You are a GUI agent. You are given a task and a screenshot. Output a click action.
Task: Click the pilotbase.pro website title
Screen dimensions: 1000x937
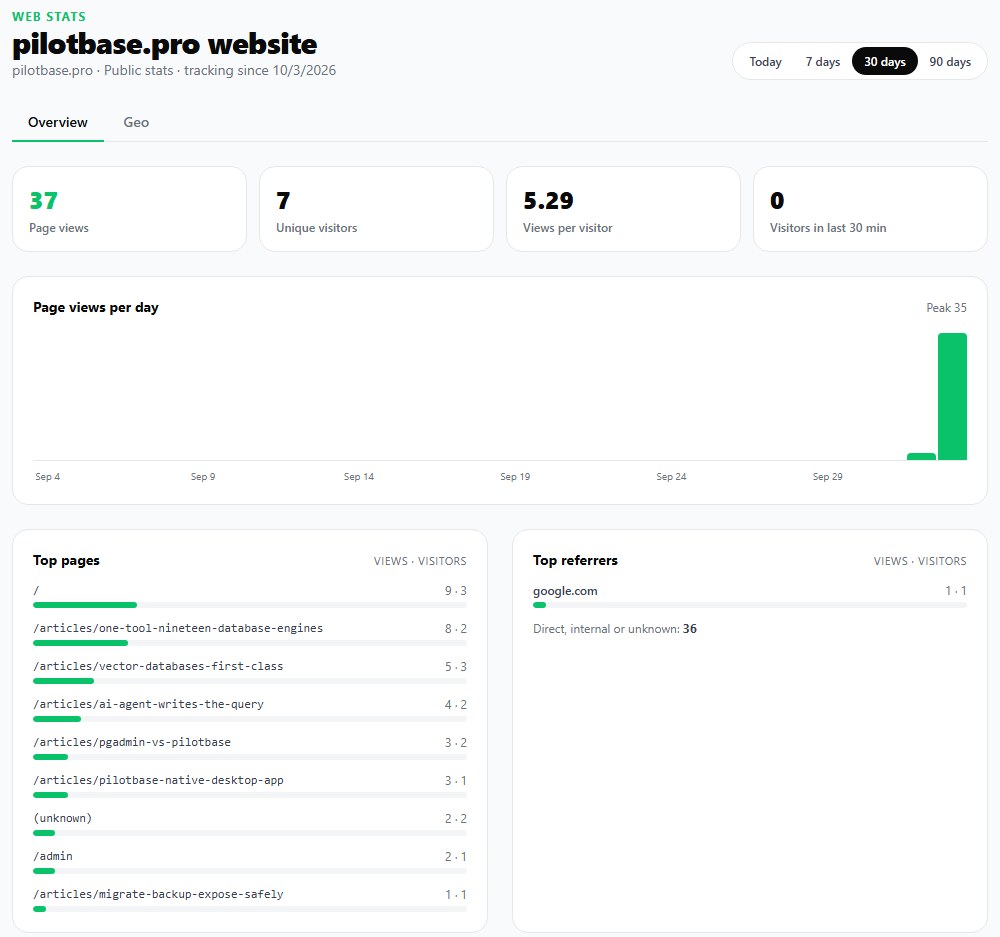coord(165,44)
